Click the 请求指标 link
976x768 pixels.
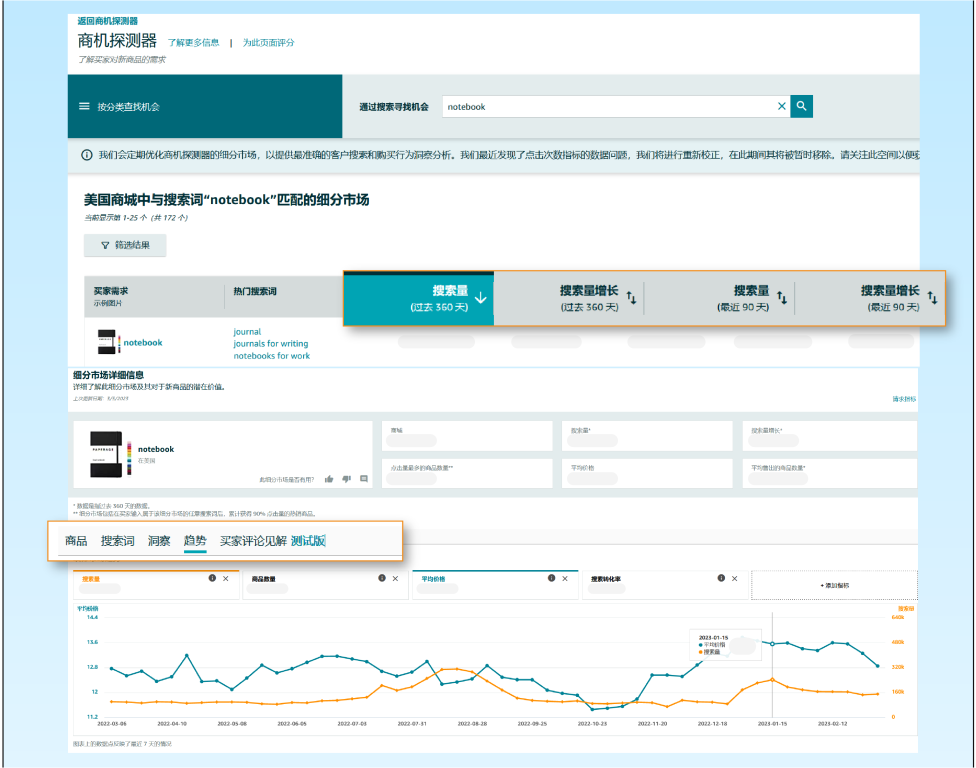[904, 399]
